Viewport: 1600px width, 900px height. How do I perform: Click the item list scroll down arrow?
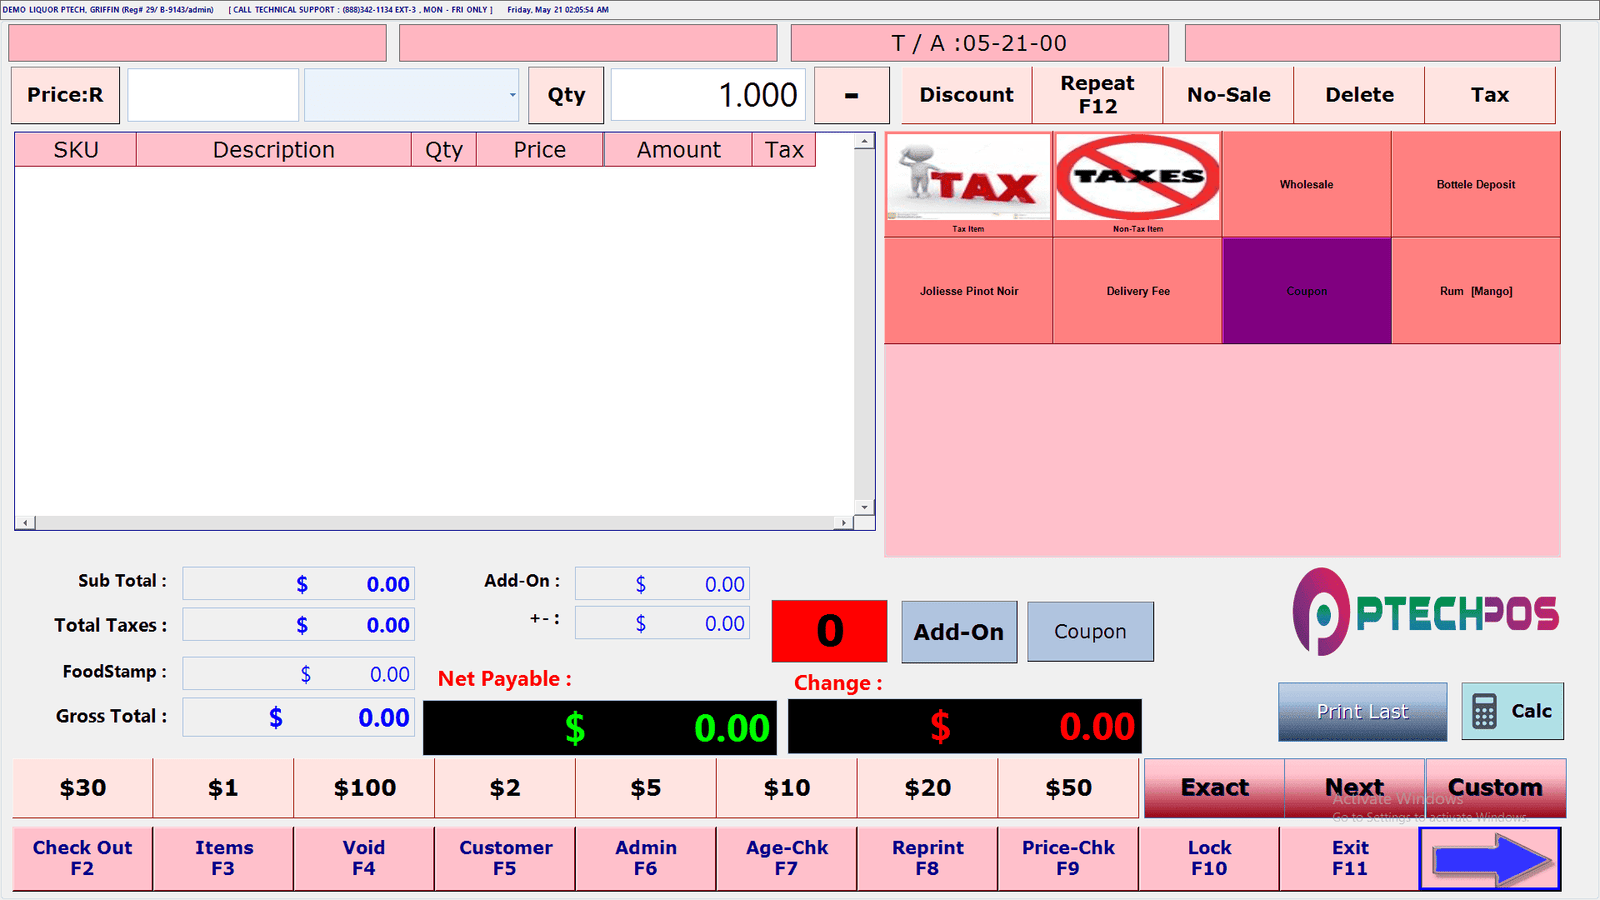864,507
